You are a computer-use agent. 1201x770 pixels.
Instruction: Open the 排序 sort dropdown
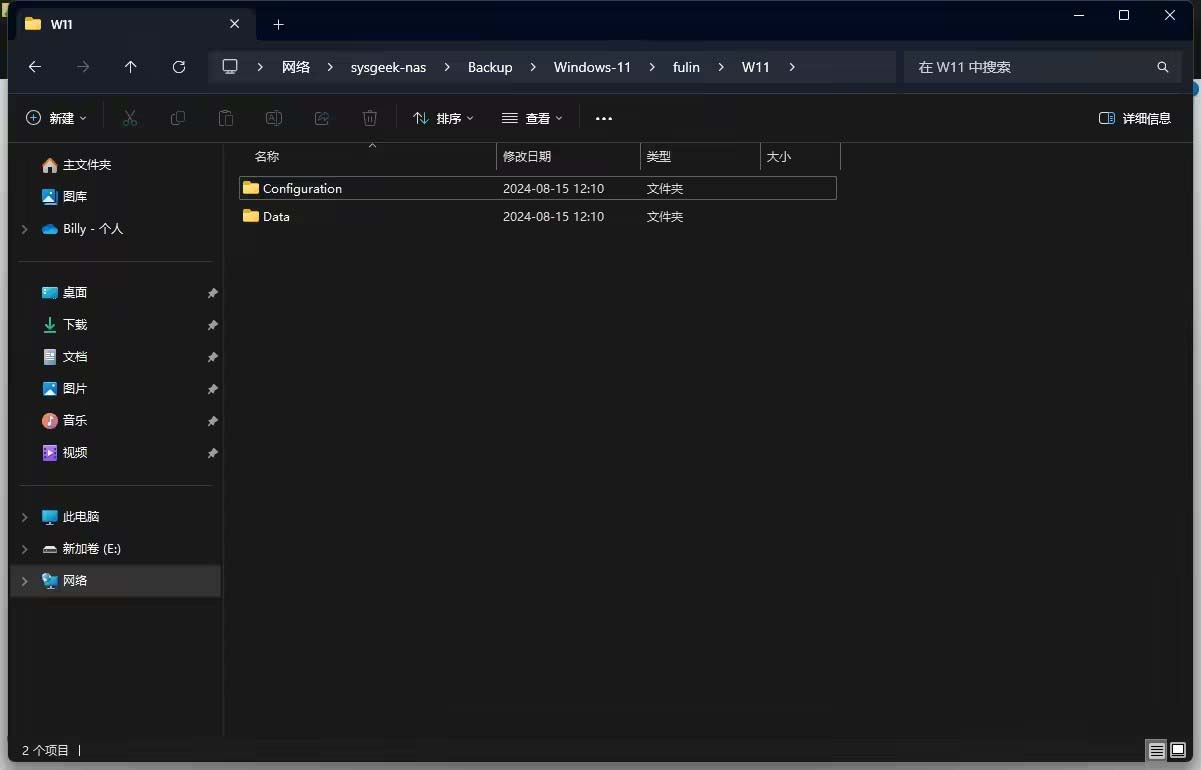point(443,118)
